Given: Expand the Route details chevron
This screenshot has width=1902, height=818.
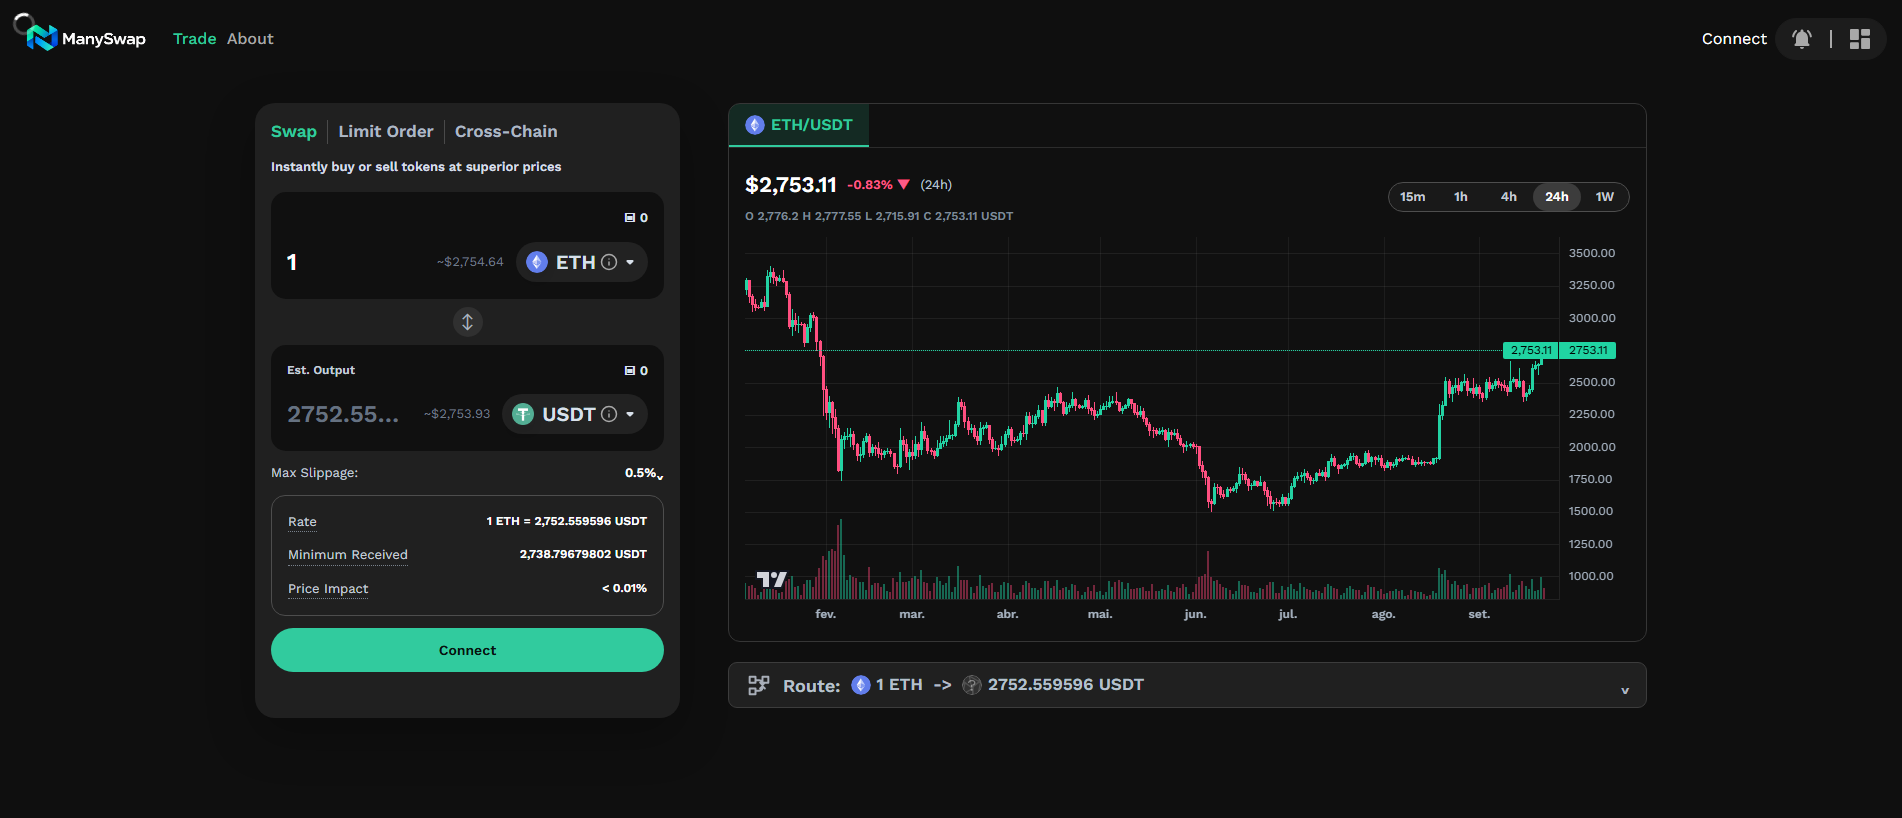Looking at the screenshot, I should click(1625, 690).
